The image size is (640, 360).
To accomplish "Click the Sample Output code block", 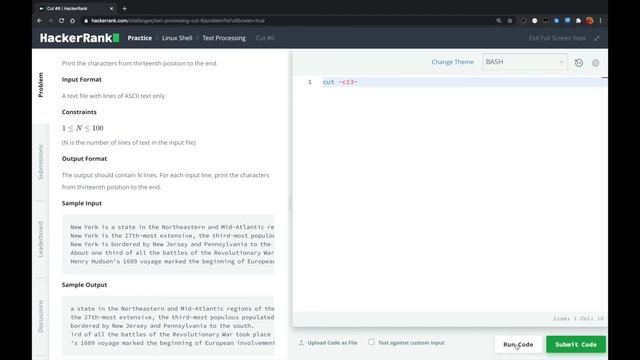I will pos(168,326).
